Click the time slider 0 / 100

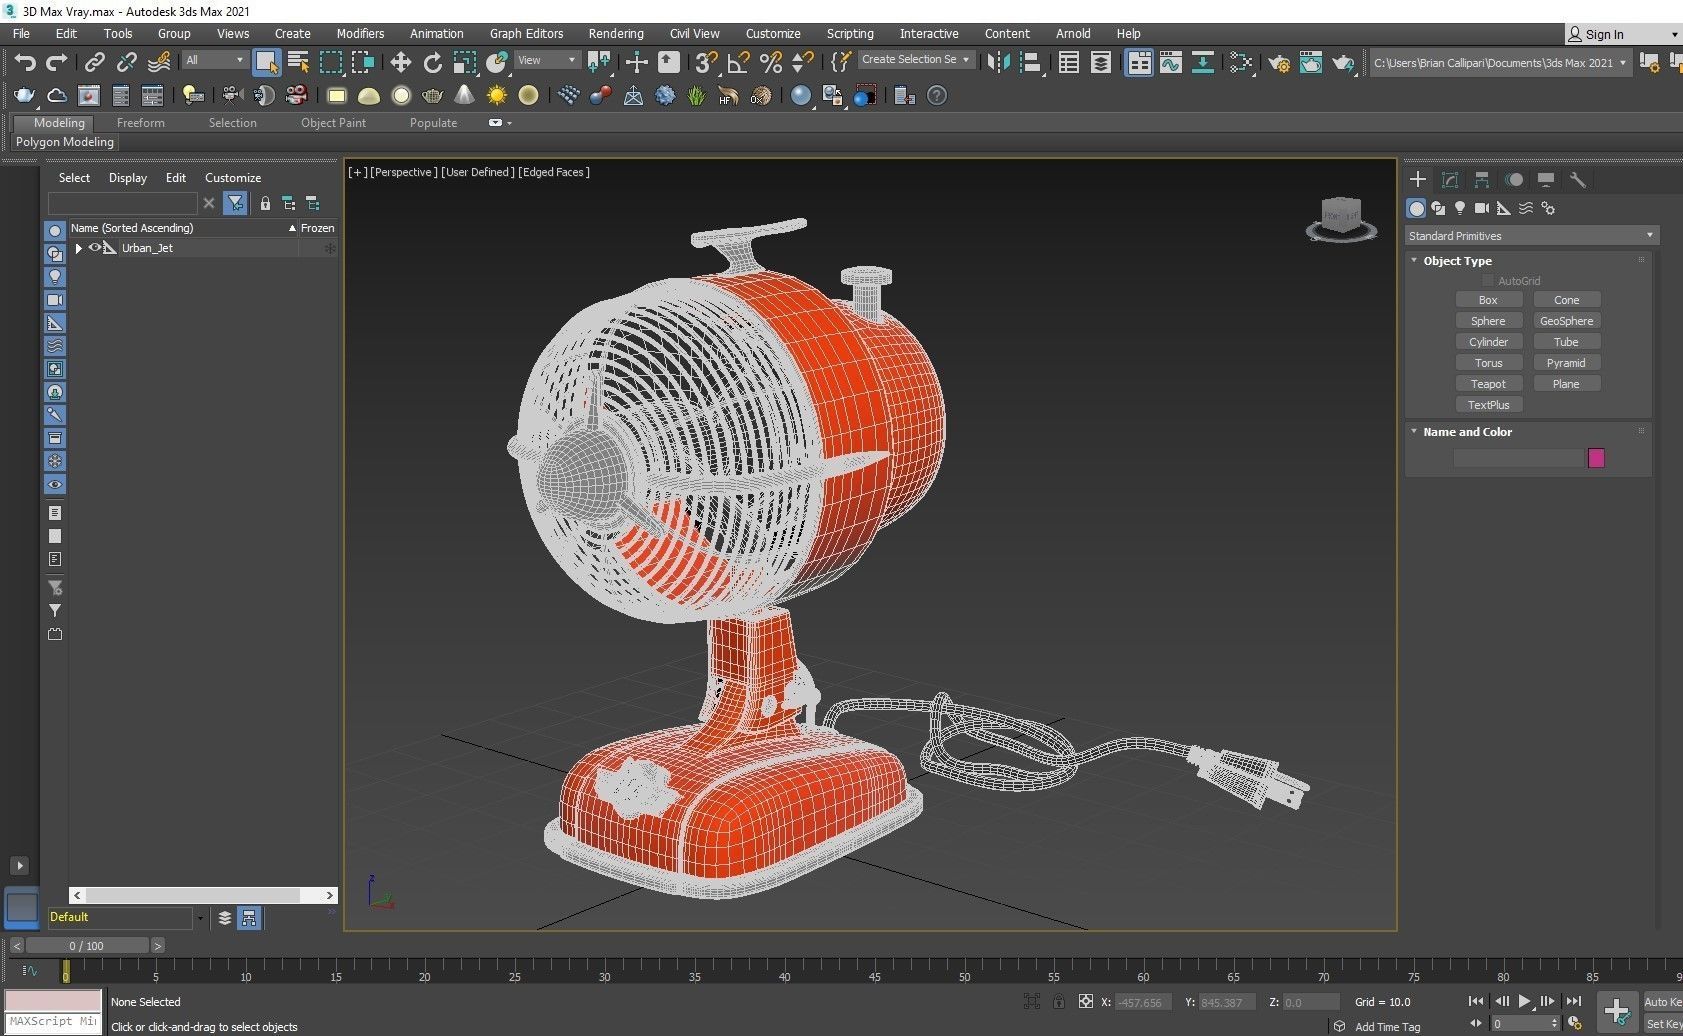86,946
